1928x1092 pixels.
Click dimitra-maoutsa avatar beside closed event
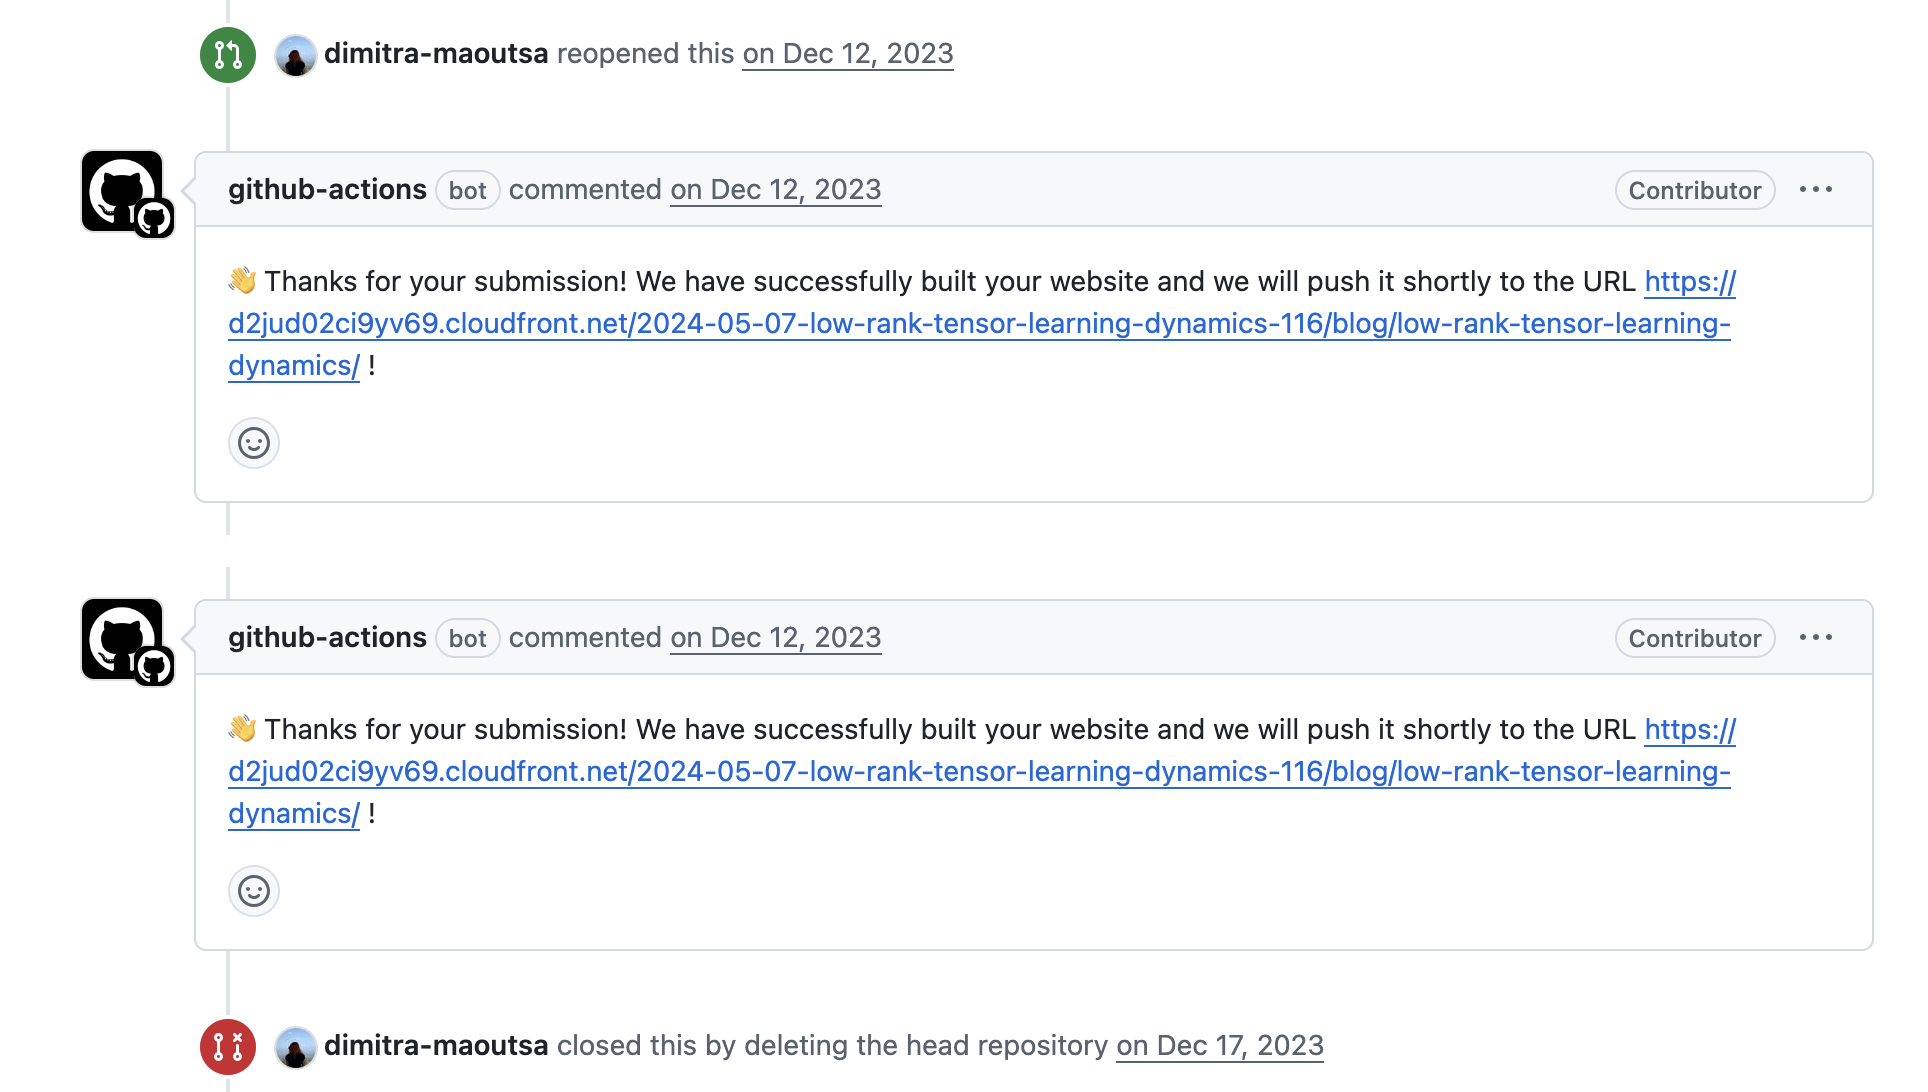296,1047
